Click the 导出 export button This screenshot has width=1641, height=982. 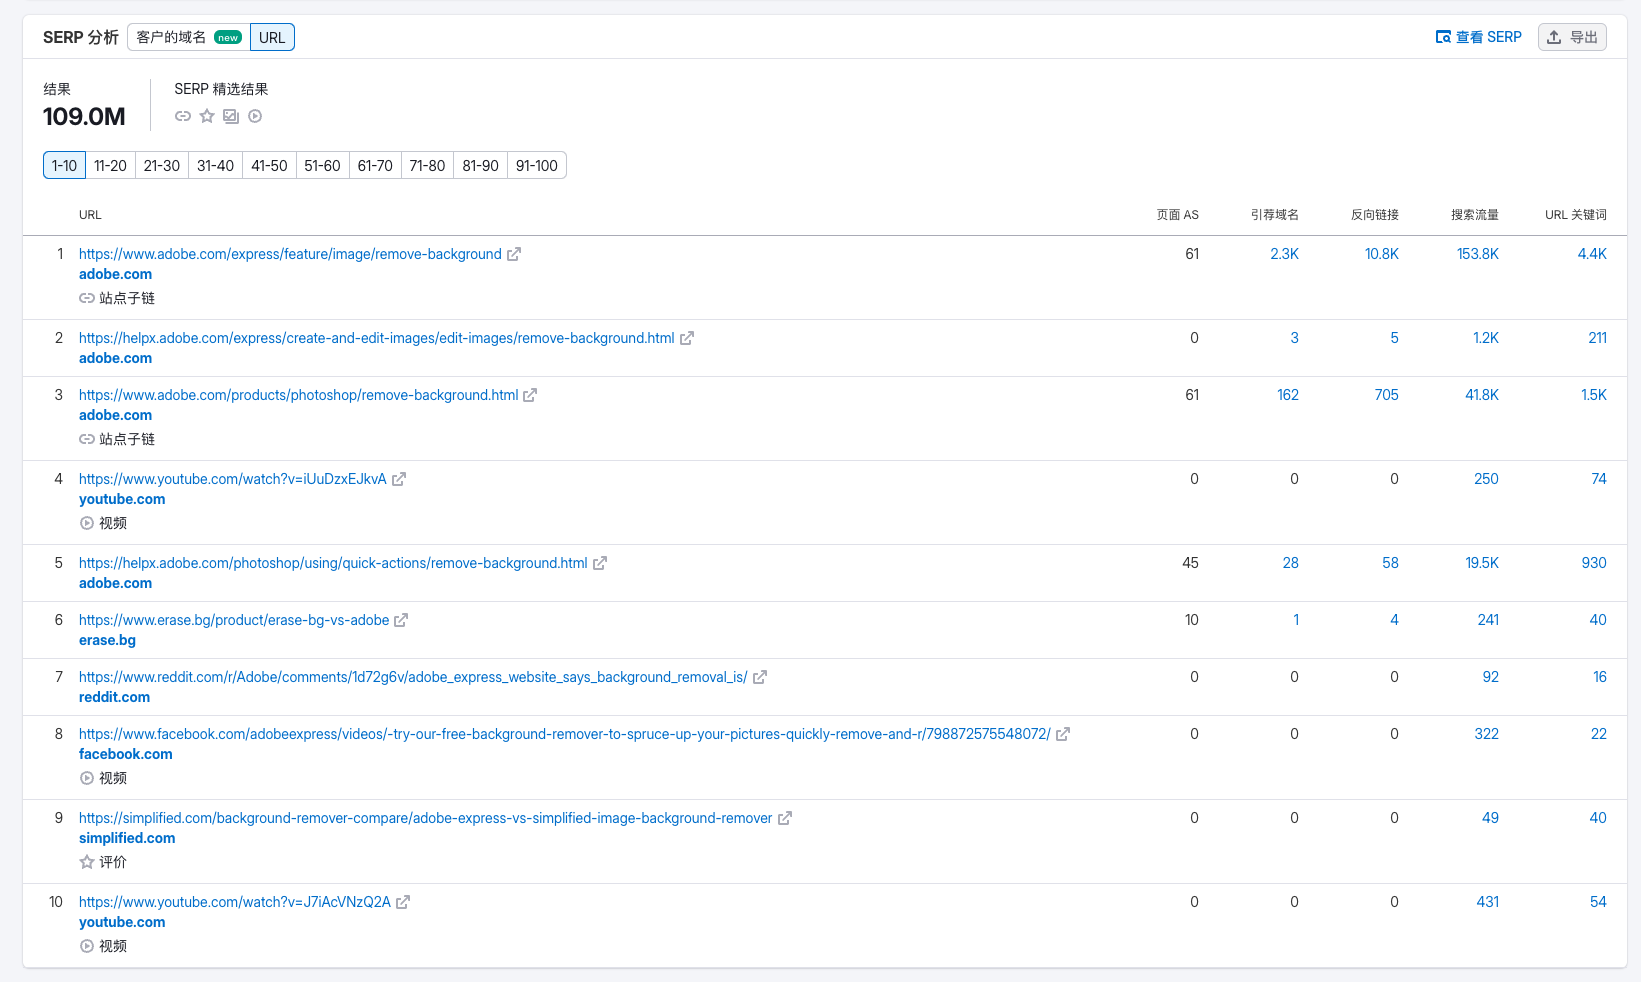[x=1572, y=37]
